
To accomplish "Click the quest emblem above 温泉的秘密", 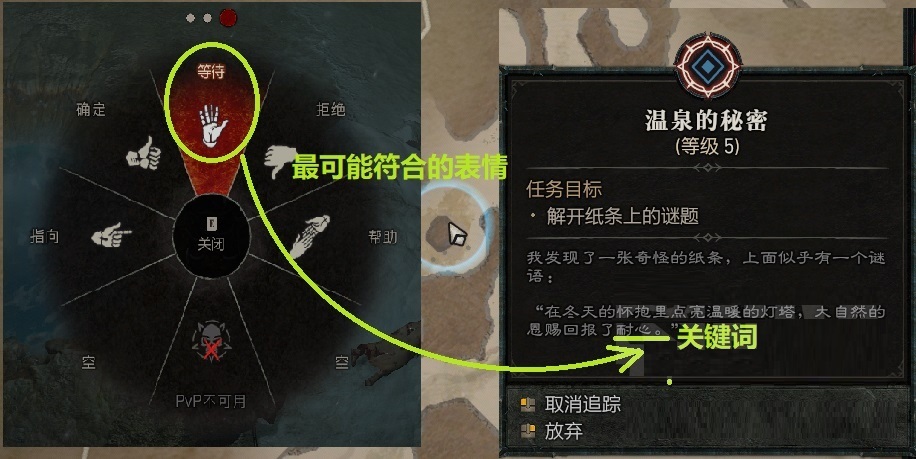I will click(x=707, y=65).
